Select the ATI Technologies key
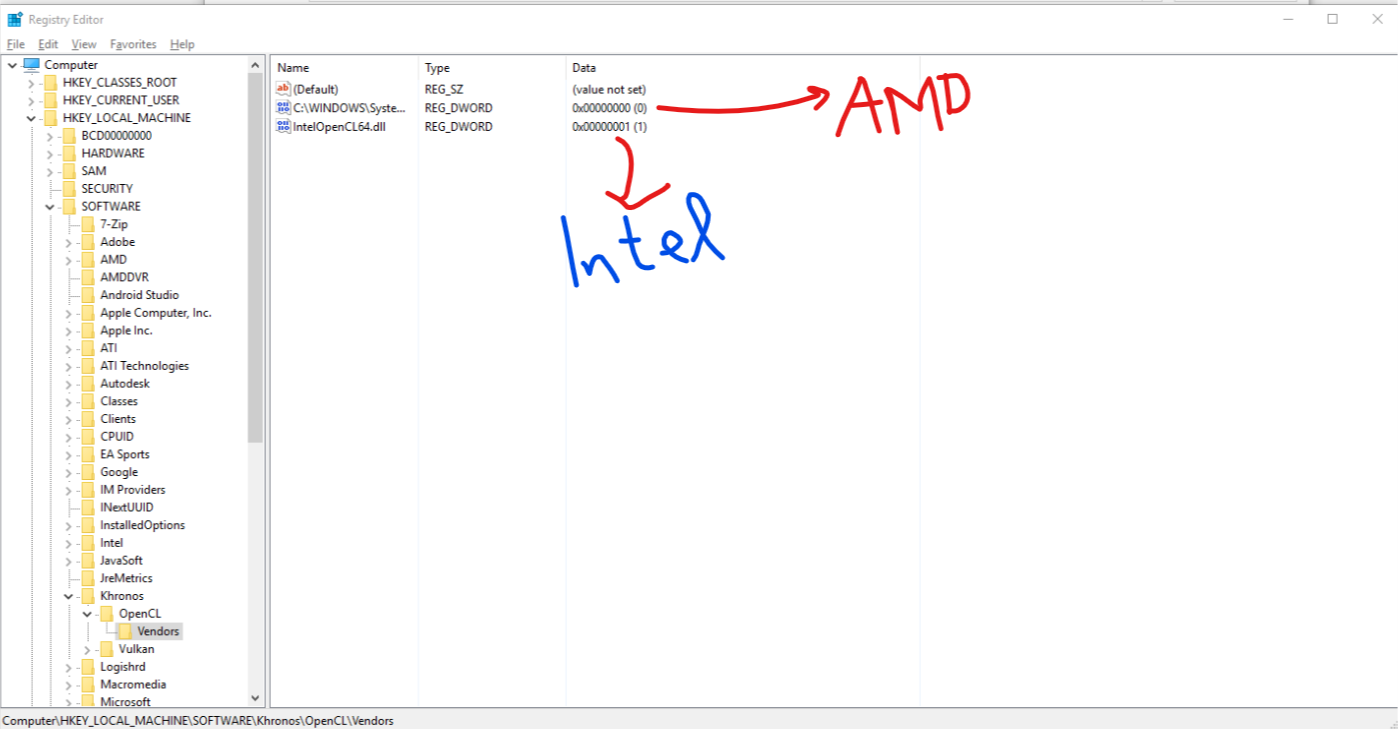Viewport: 1398px width, 729px height. [144, 366]
